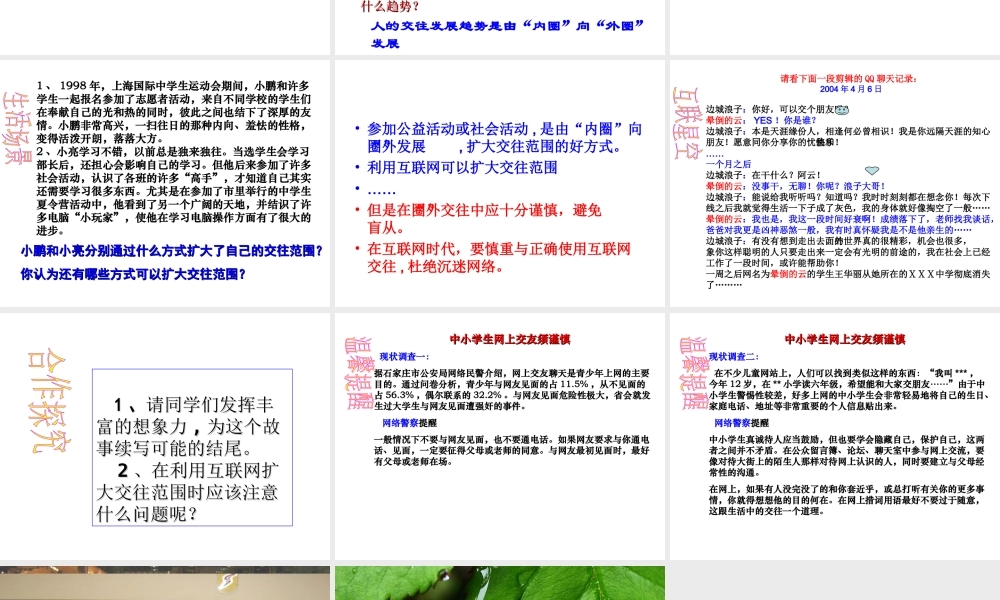This screenshot has width=1000, height=600.
Task: Click the red bullet 在互联网时代，要慎重与正确使用互联网交往
Action: [499, 258]
